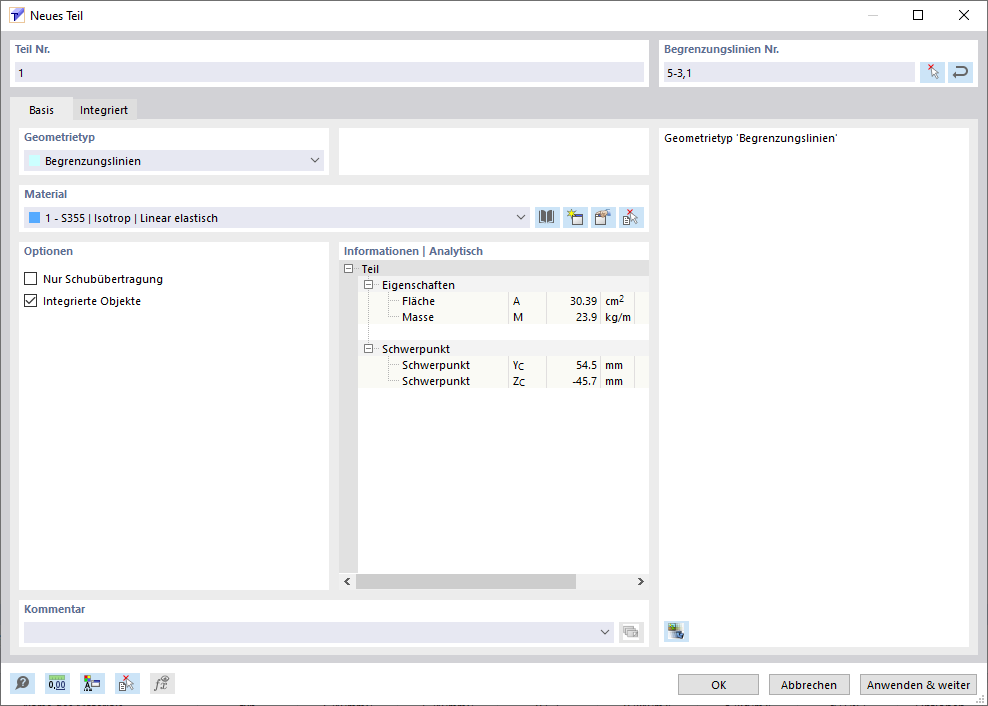Create new material via star icon
988x706 pixels.
pos(575,217)
